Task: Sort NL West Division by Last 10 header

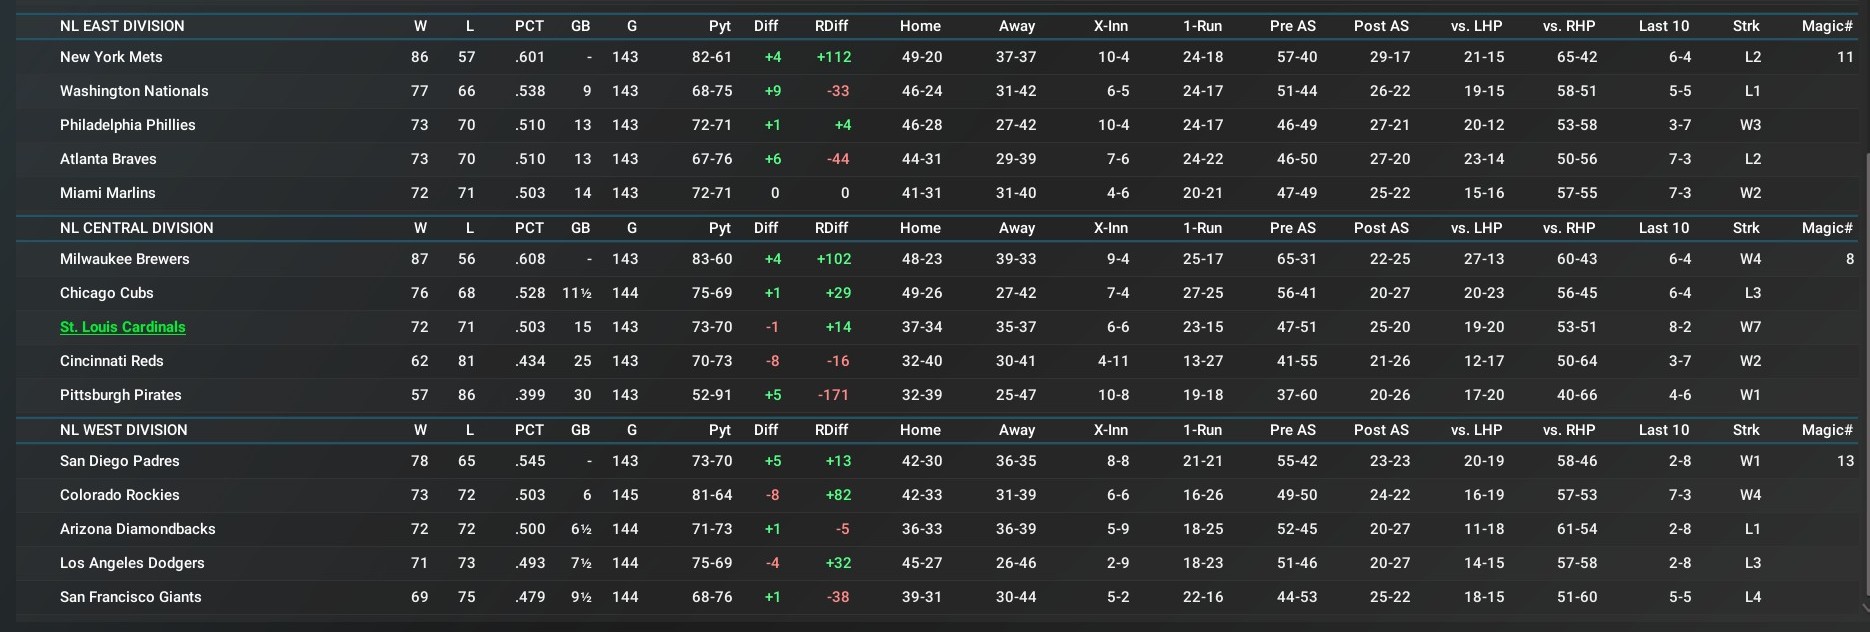Action: pos(1664,430)
